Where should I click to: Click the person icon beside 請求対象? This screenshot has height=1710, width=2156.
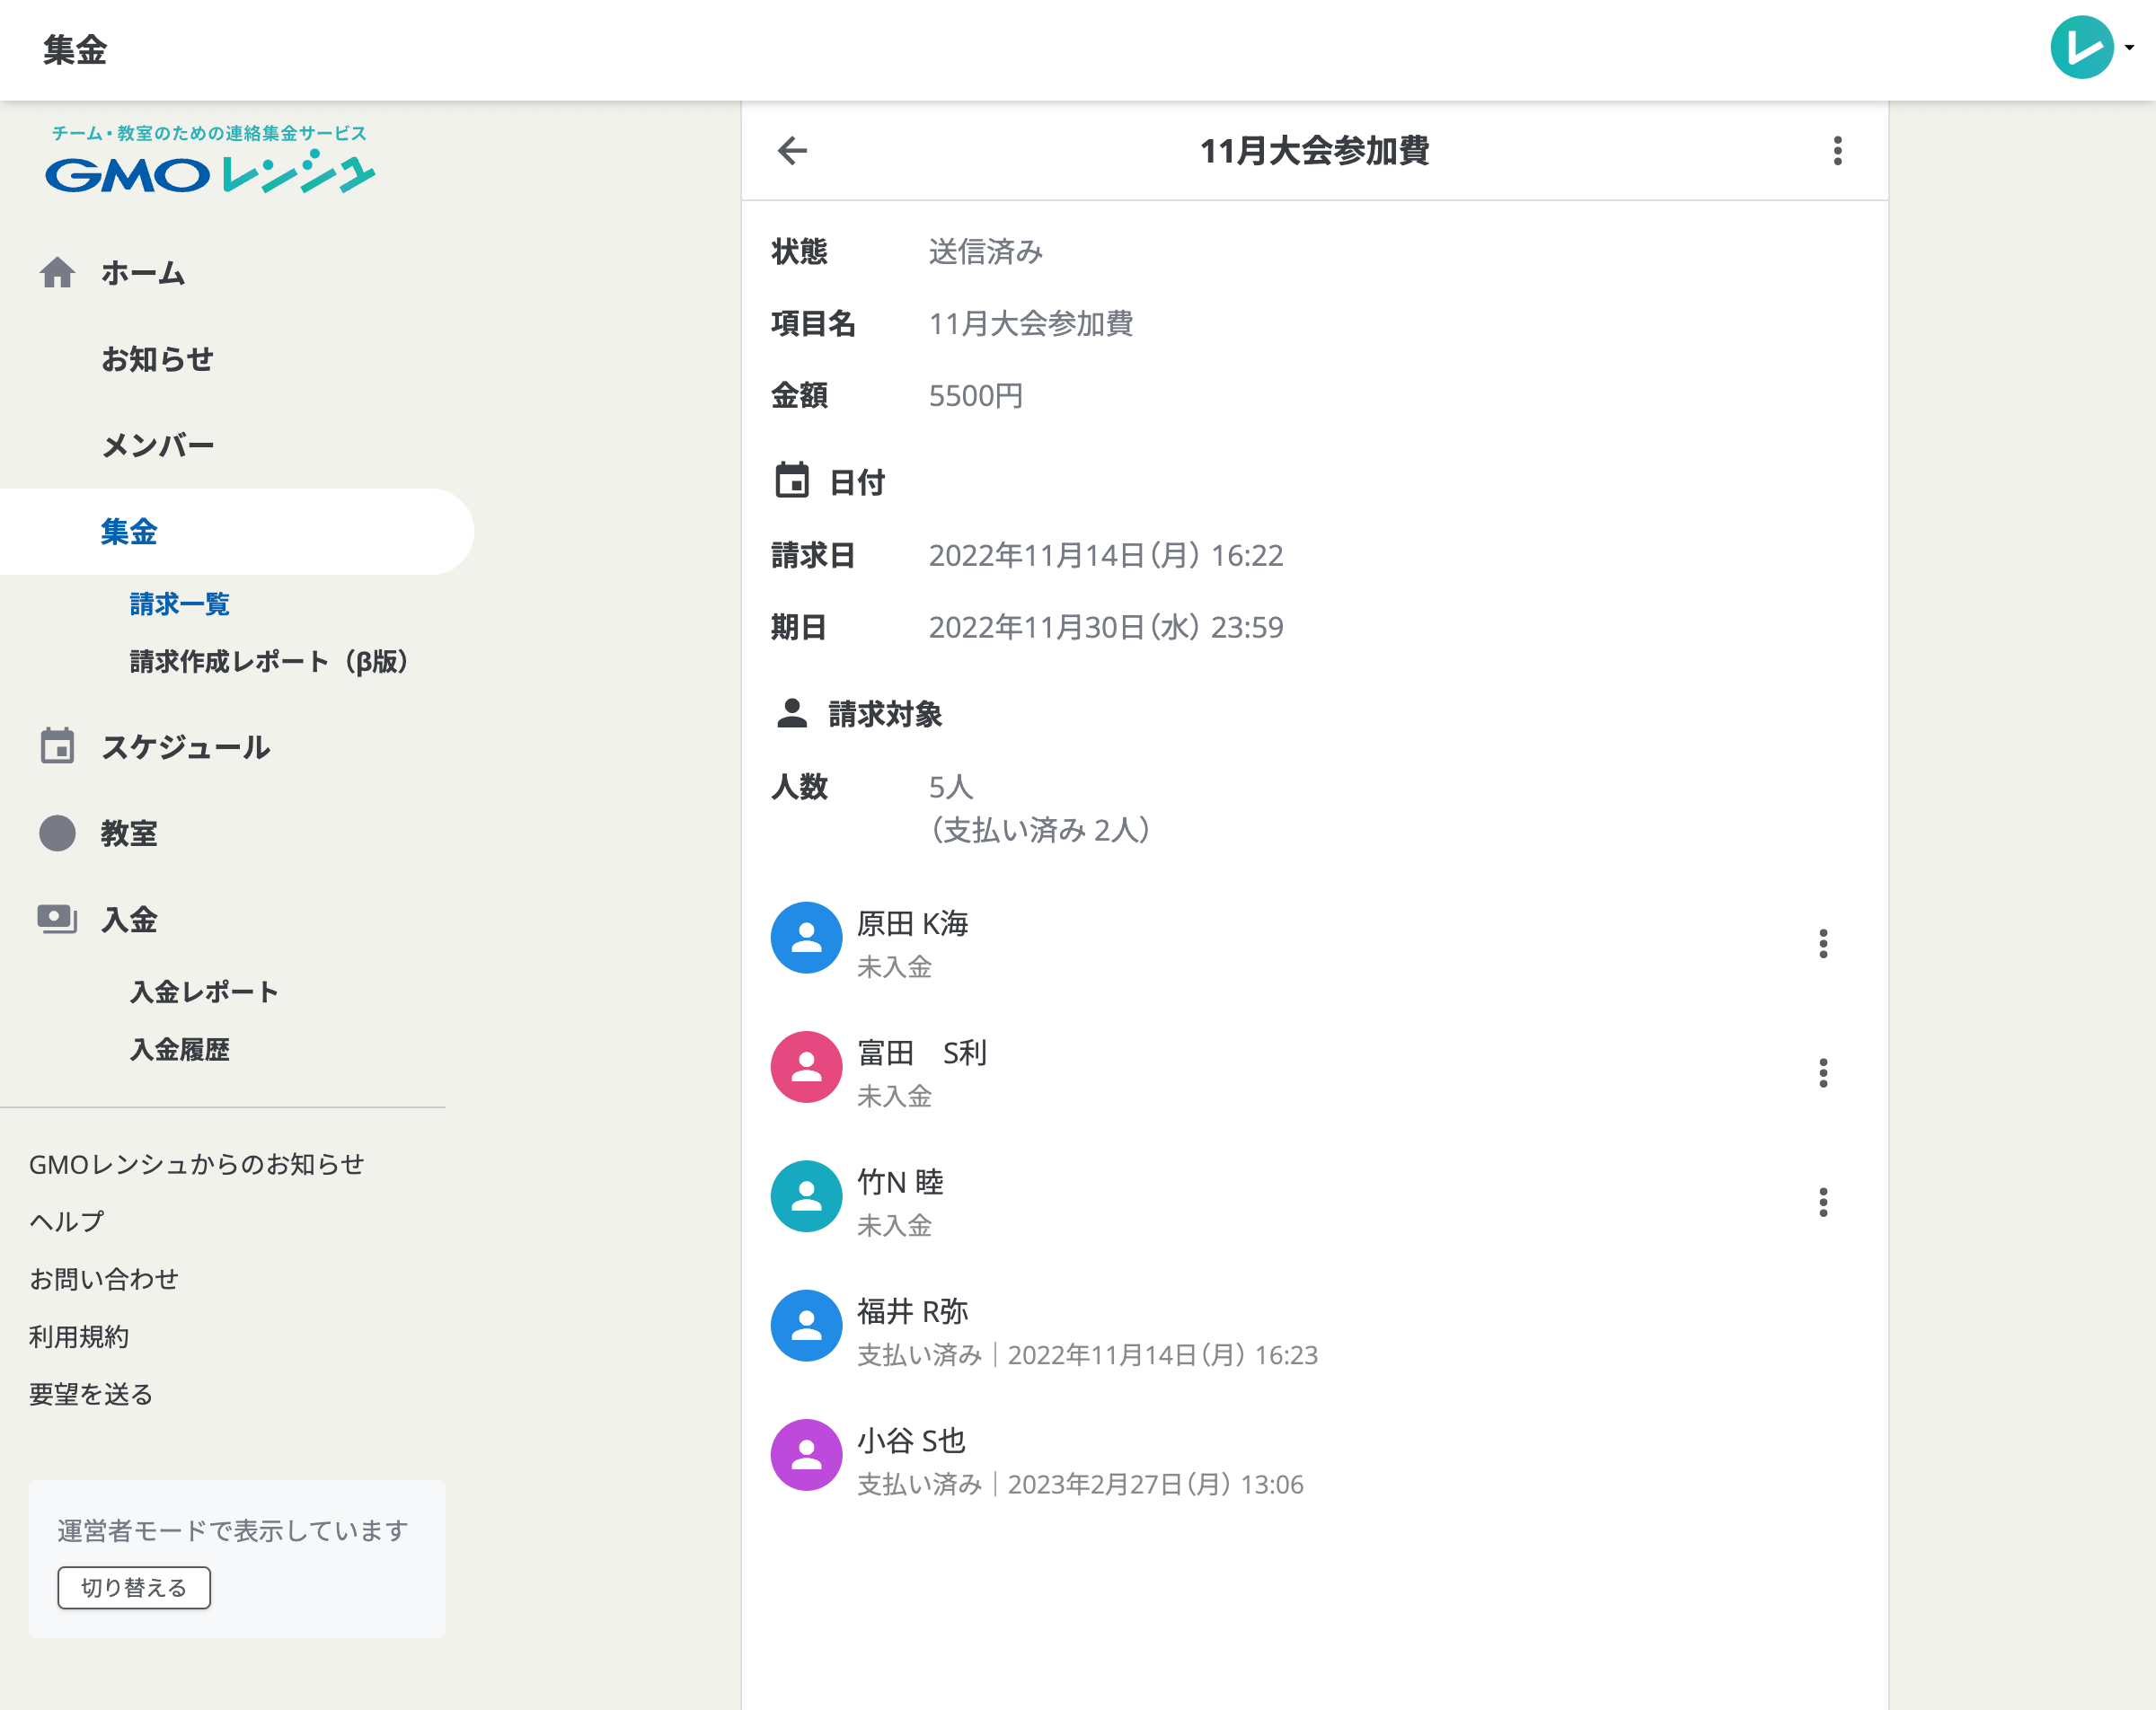click(791, 713)
